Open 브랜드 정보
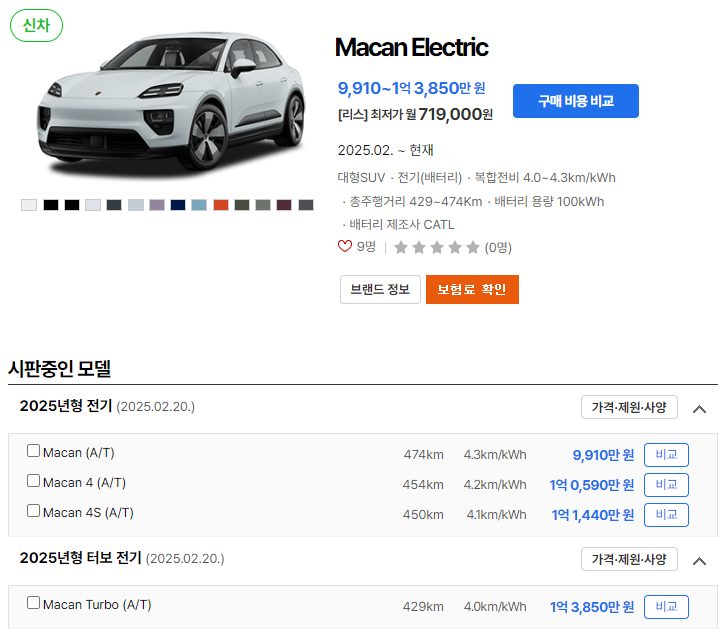This screenshot has height=639, width=727. [x=380, y=290]
